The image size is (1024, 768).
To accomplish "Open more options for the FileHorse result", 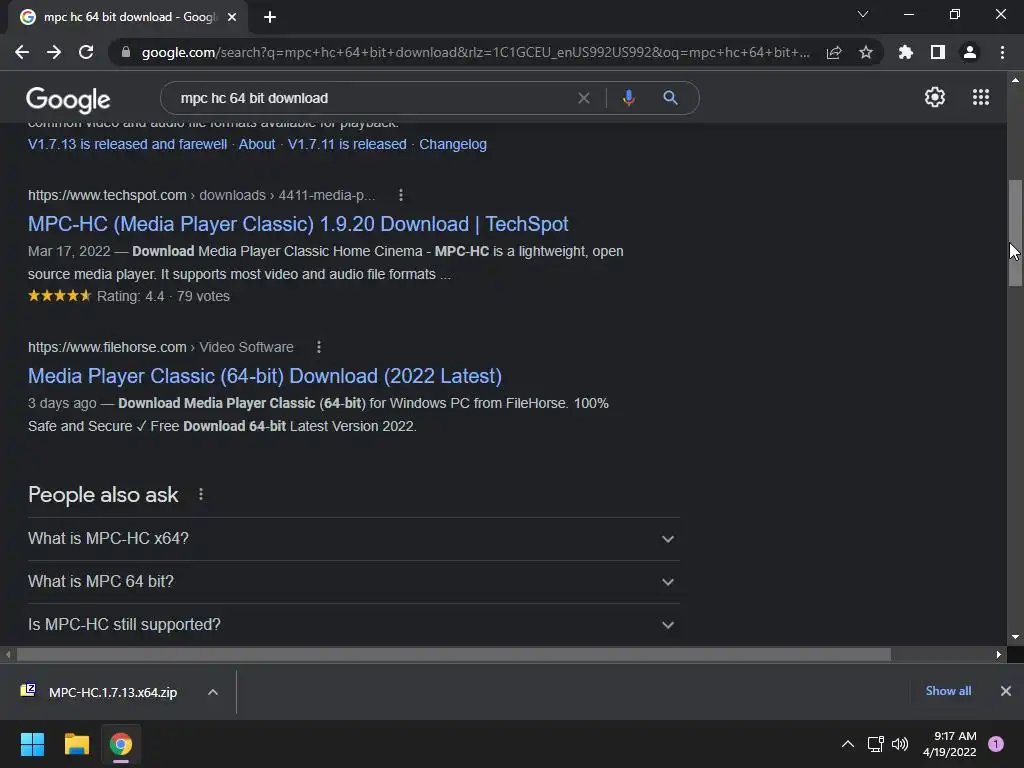I will pos(319,347).
